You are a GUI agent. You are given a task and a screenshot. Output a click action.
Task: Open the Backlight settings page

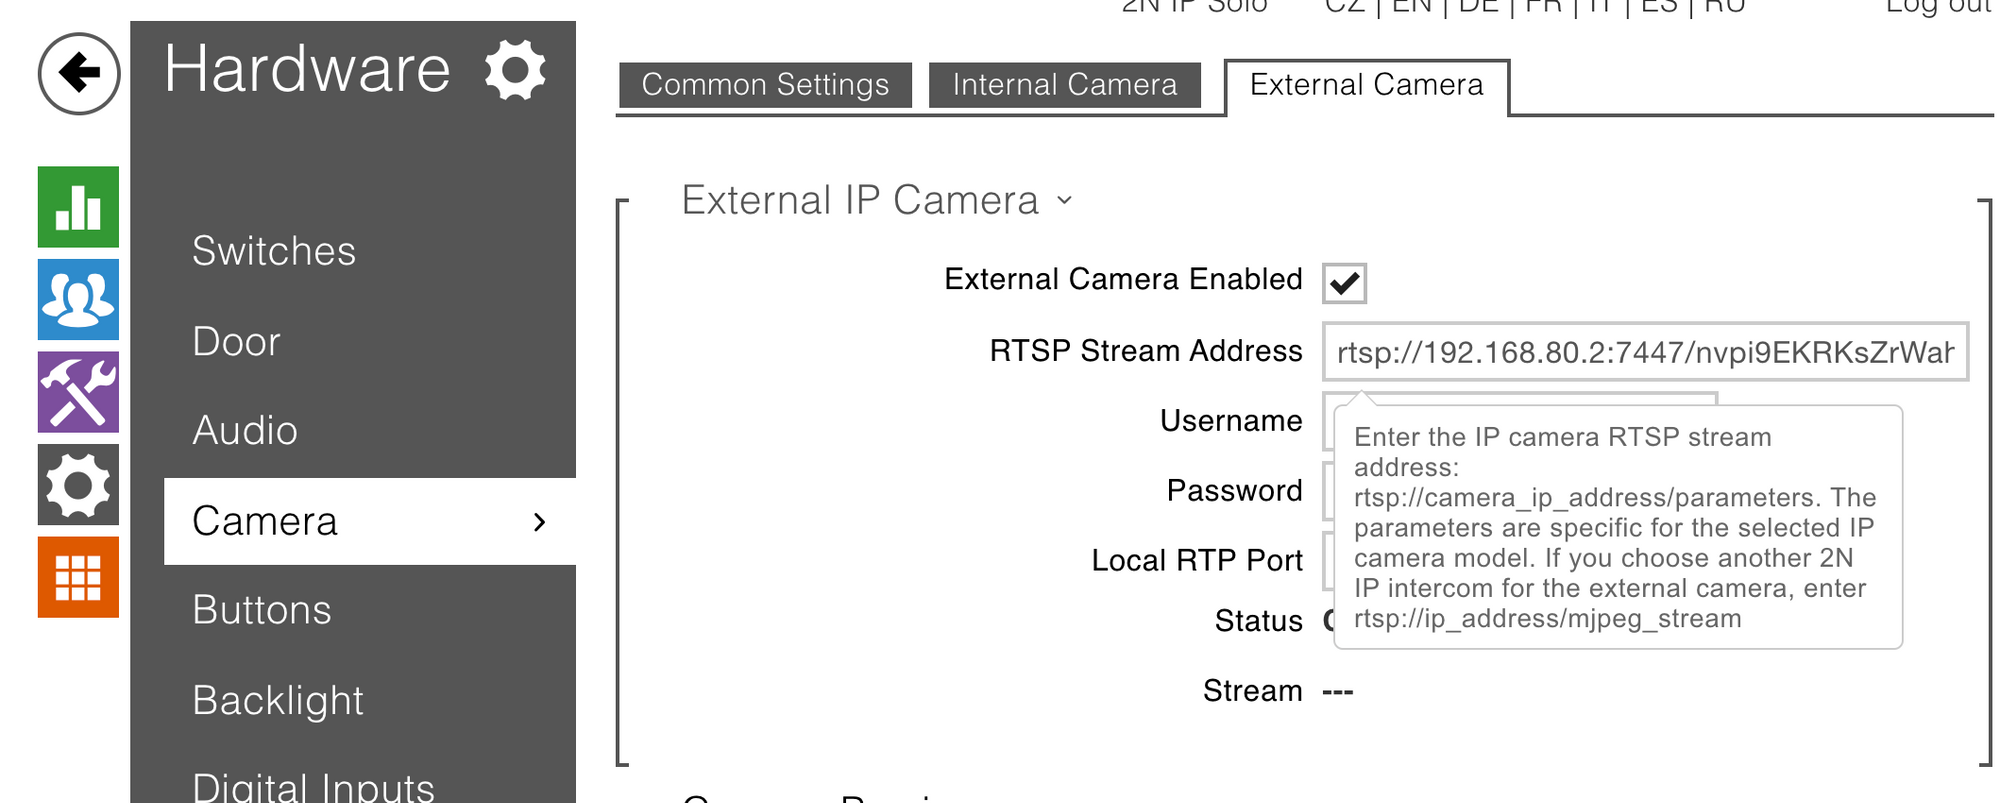(278, 700)
